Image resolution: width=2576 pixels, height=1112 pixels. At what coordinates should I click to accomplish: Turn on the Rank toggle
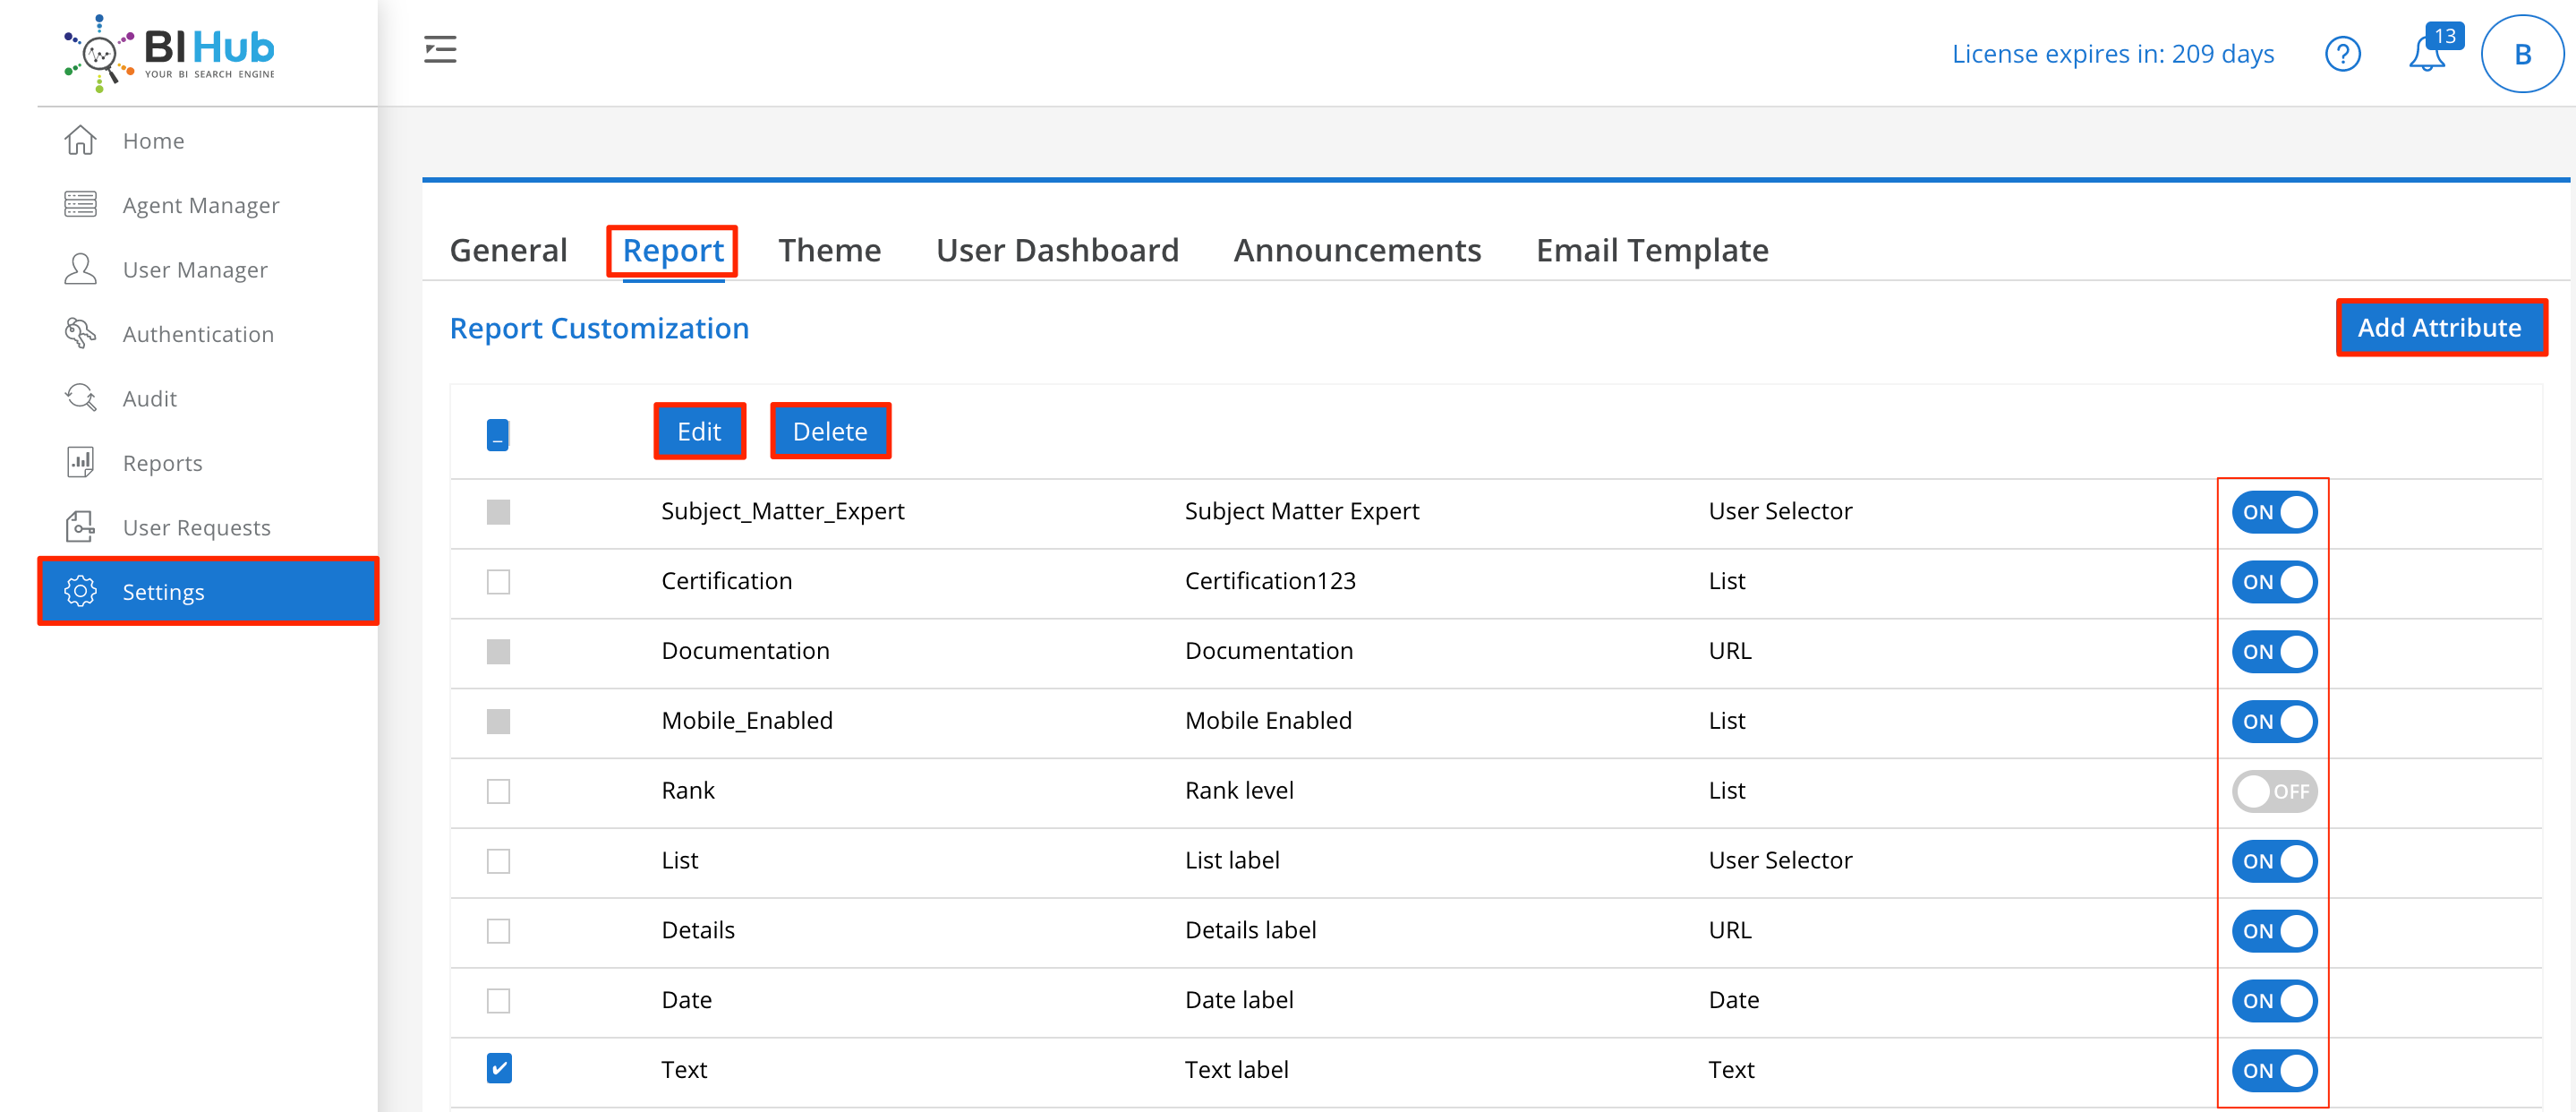[2274, 791]
